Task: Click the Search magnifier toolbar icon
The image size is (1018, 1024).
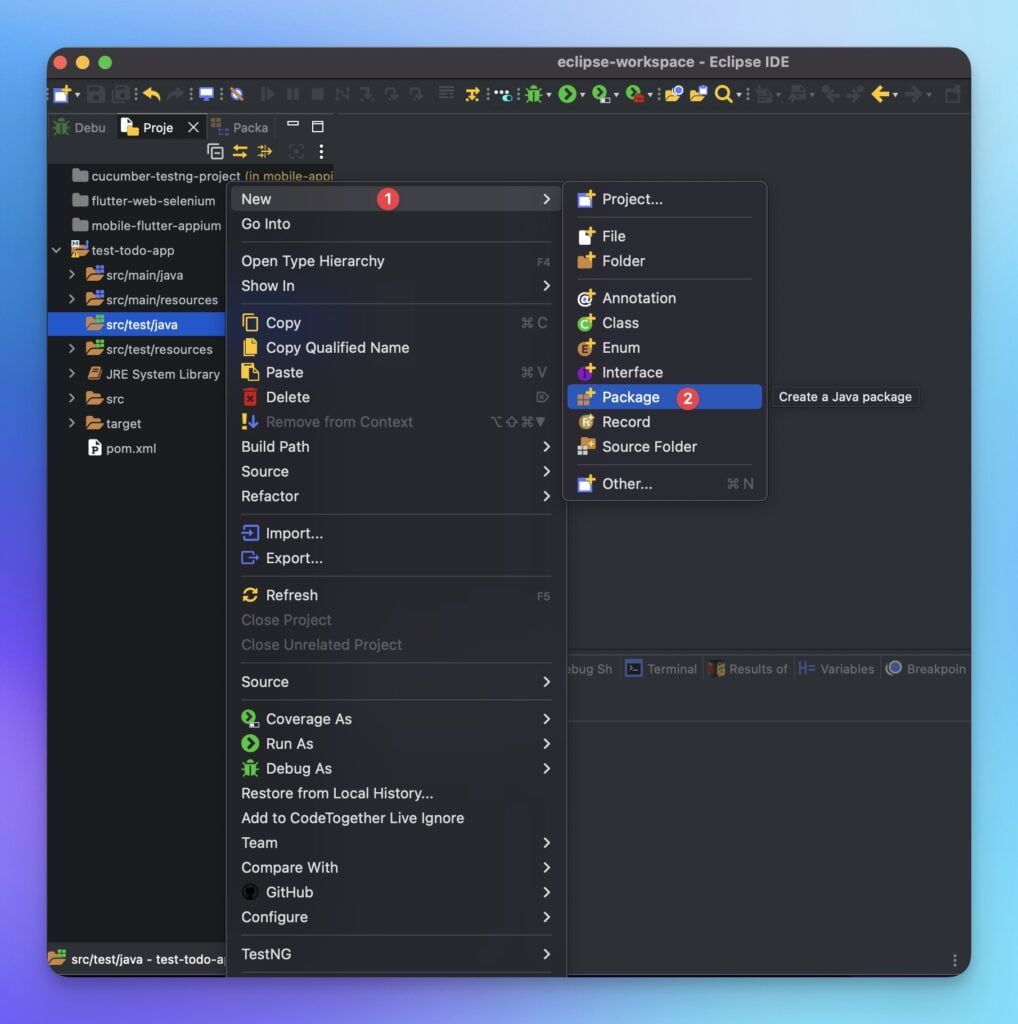Action: [x=723, y=94]
